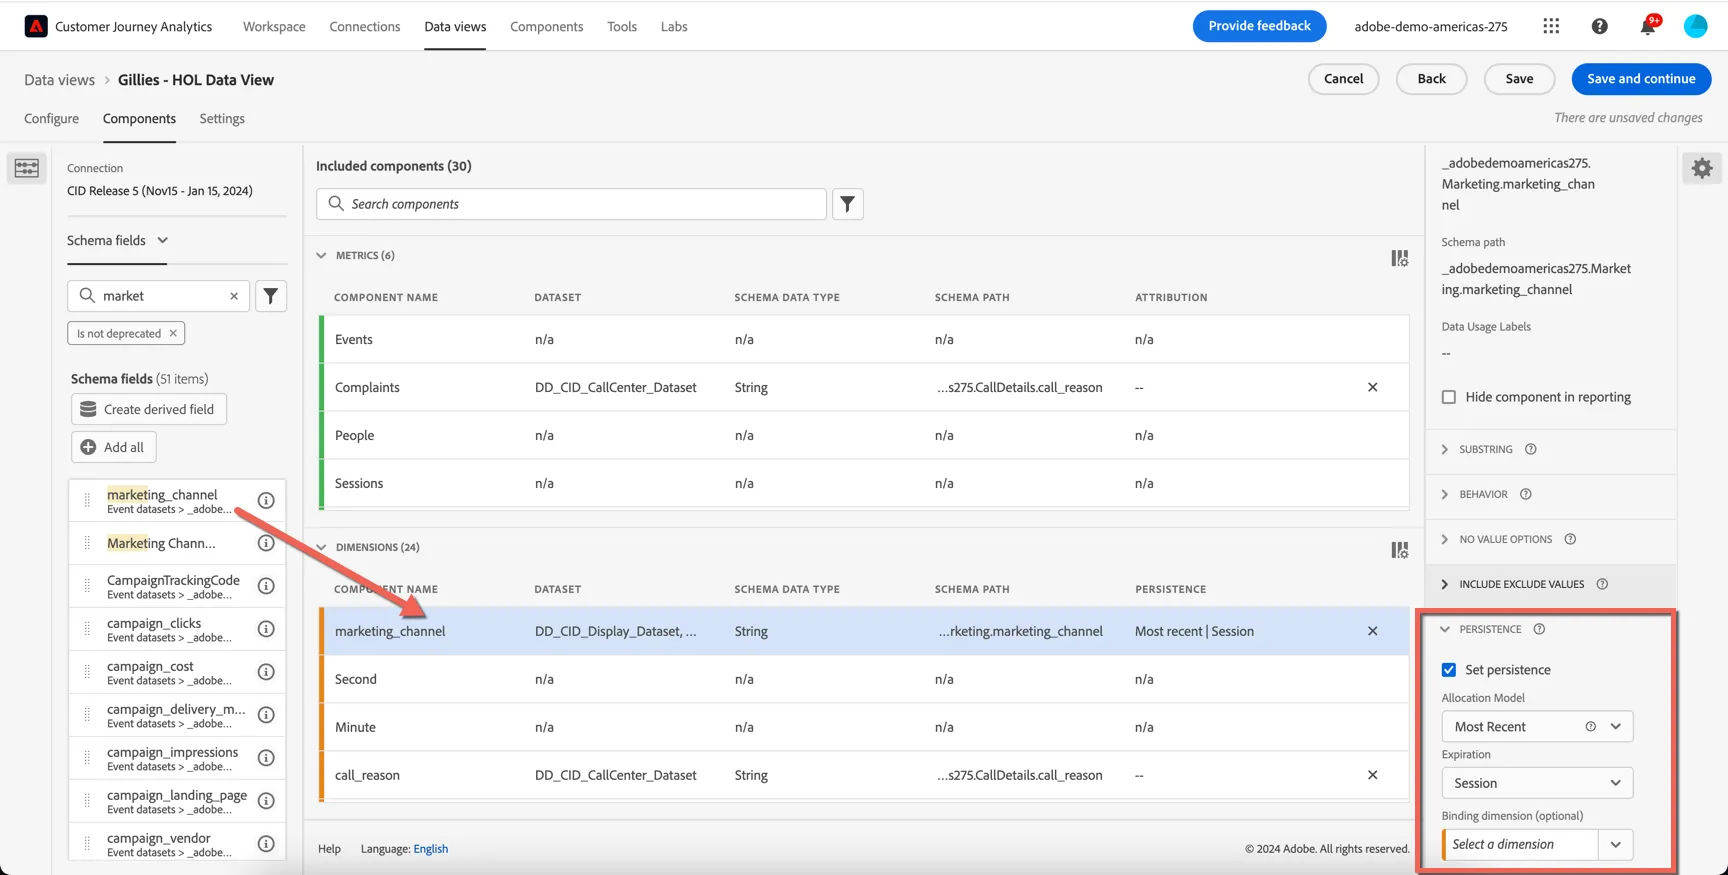Switch to the Configure tab
Screen dimensions: 1728x875
click(x=51, y=118)
